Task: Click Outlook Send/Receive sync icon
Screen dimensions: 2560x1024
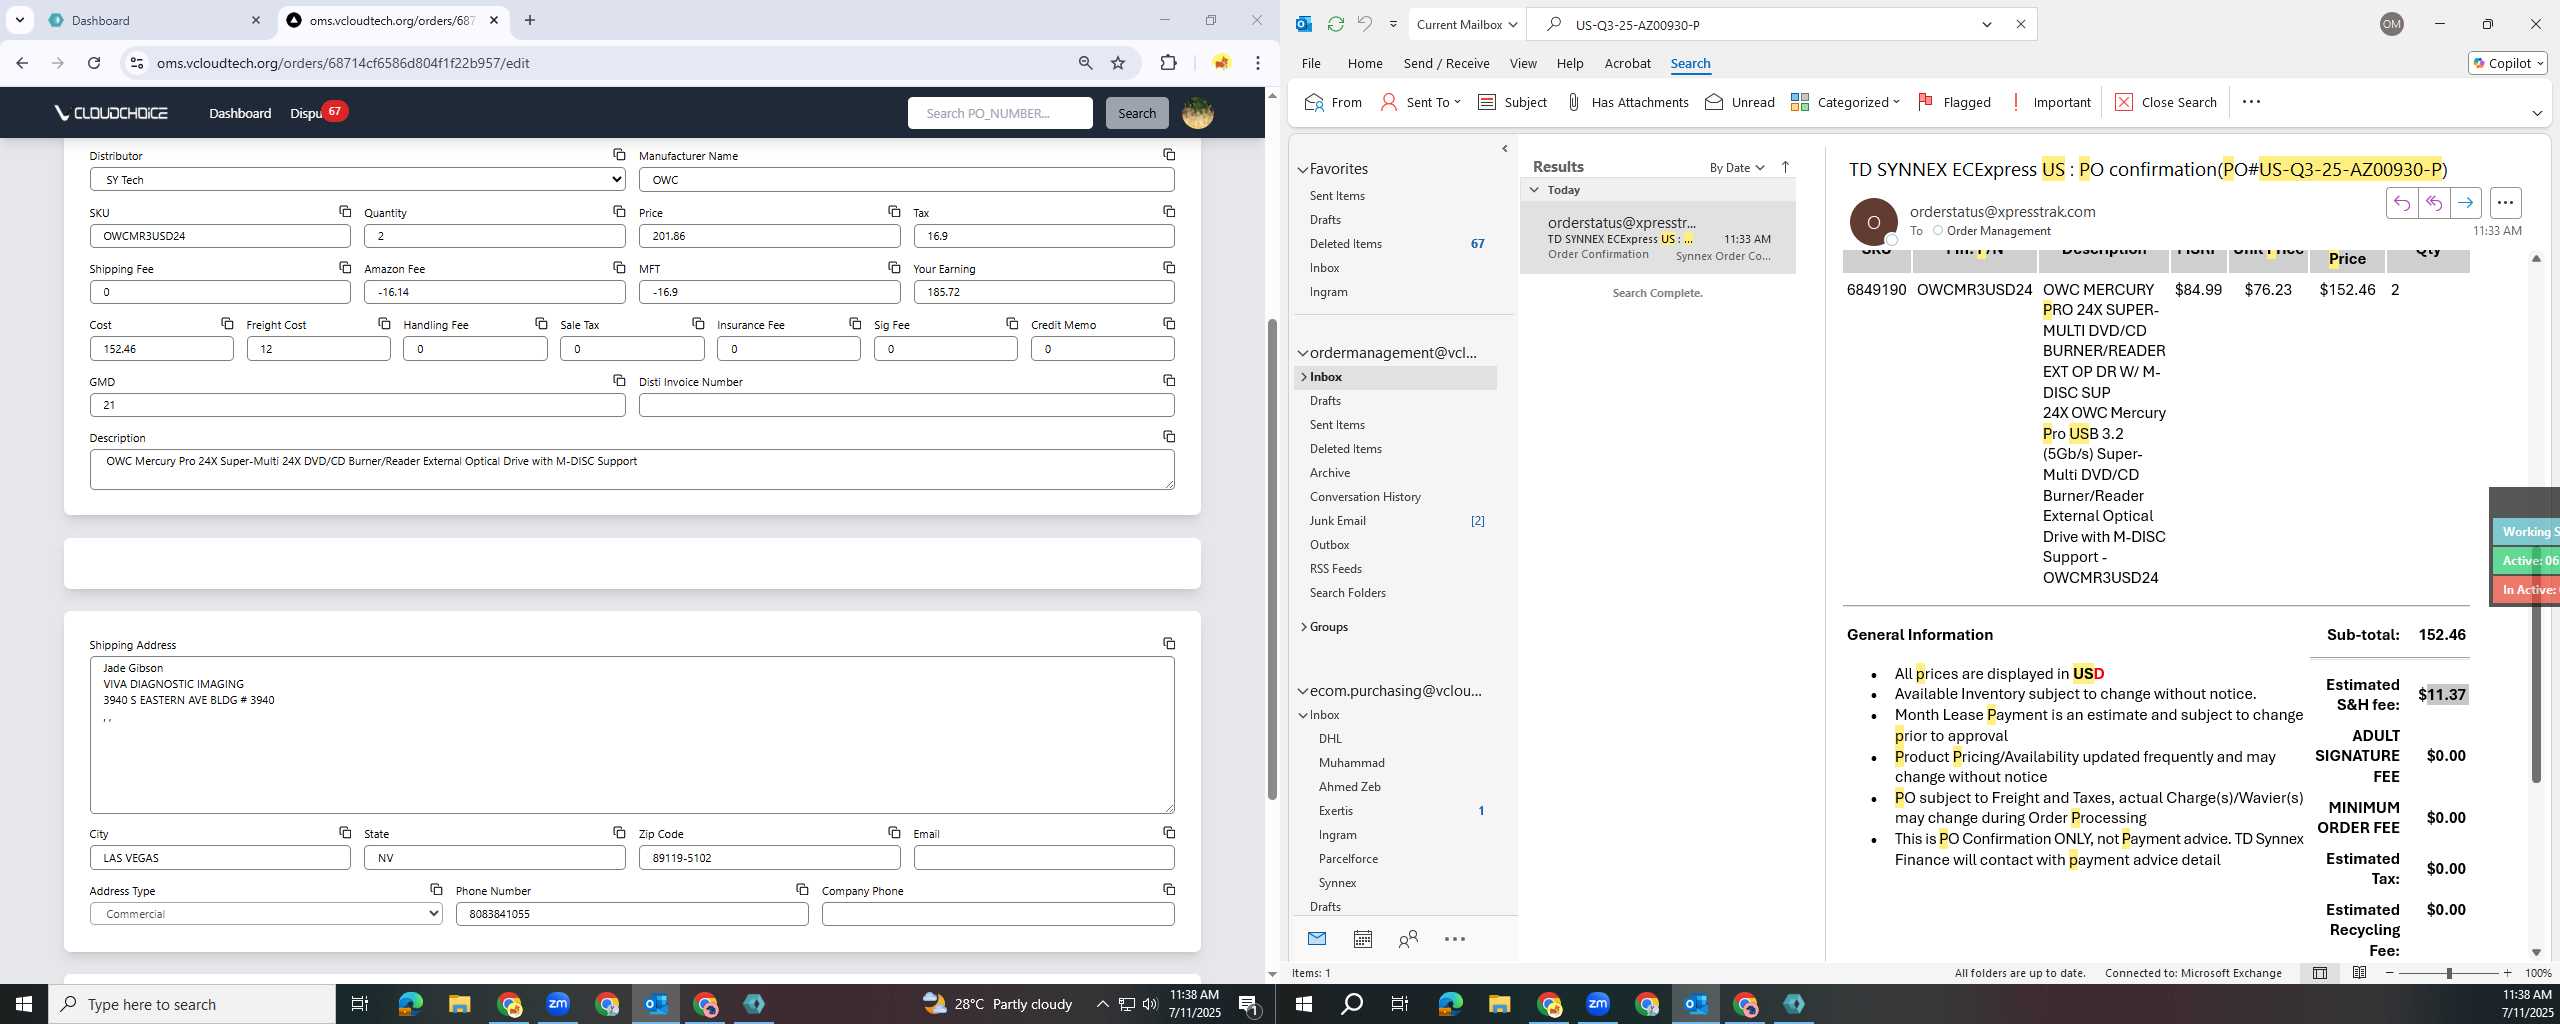Action: tap(1335, 24)
